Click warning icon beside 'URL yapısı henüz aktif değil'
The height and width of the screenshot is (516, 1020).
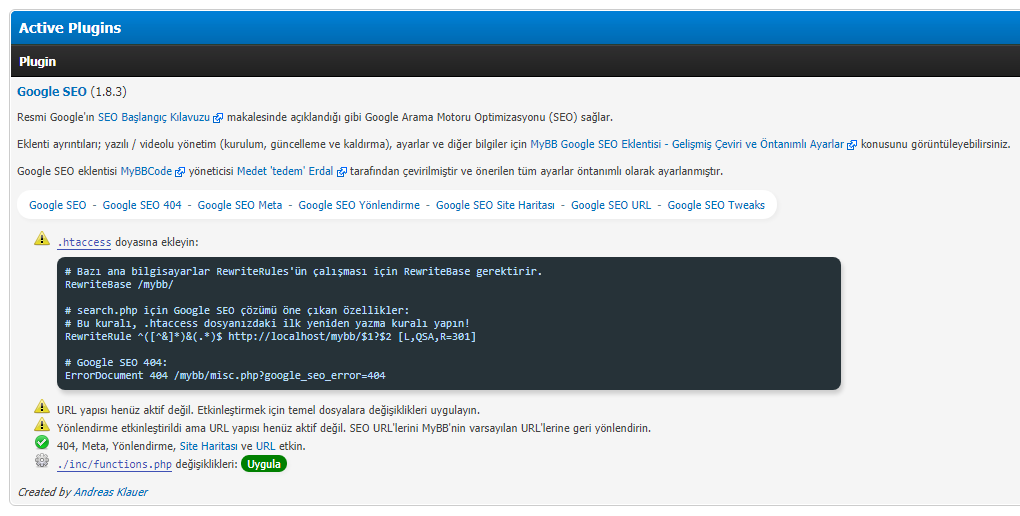pyautogui.click(x=42, y=407)
